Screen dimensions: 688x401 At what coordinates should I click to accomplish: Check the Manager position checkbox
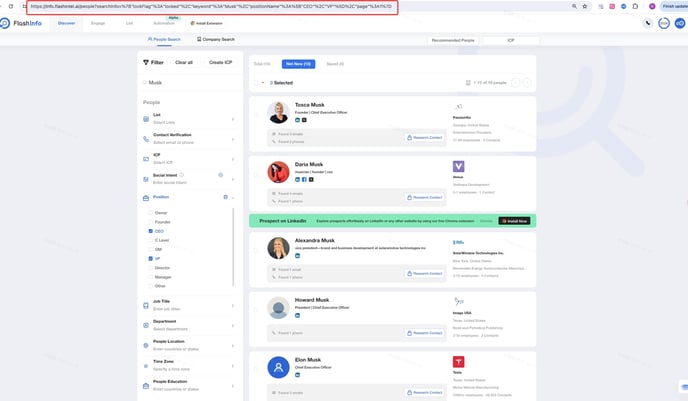click(150, 277)
